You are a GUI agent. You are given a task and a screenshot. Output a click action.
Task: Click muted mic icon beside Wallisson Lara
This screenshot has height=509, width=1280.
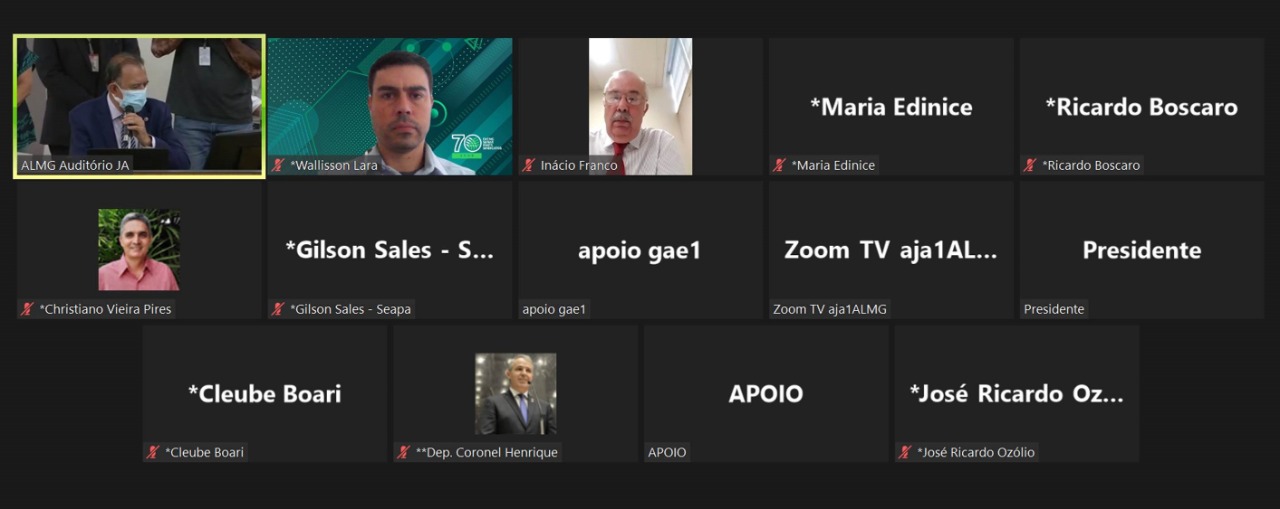277,165
